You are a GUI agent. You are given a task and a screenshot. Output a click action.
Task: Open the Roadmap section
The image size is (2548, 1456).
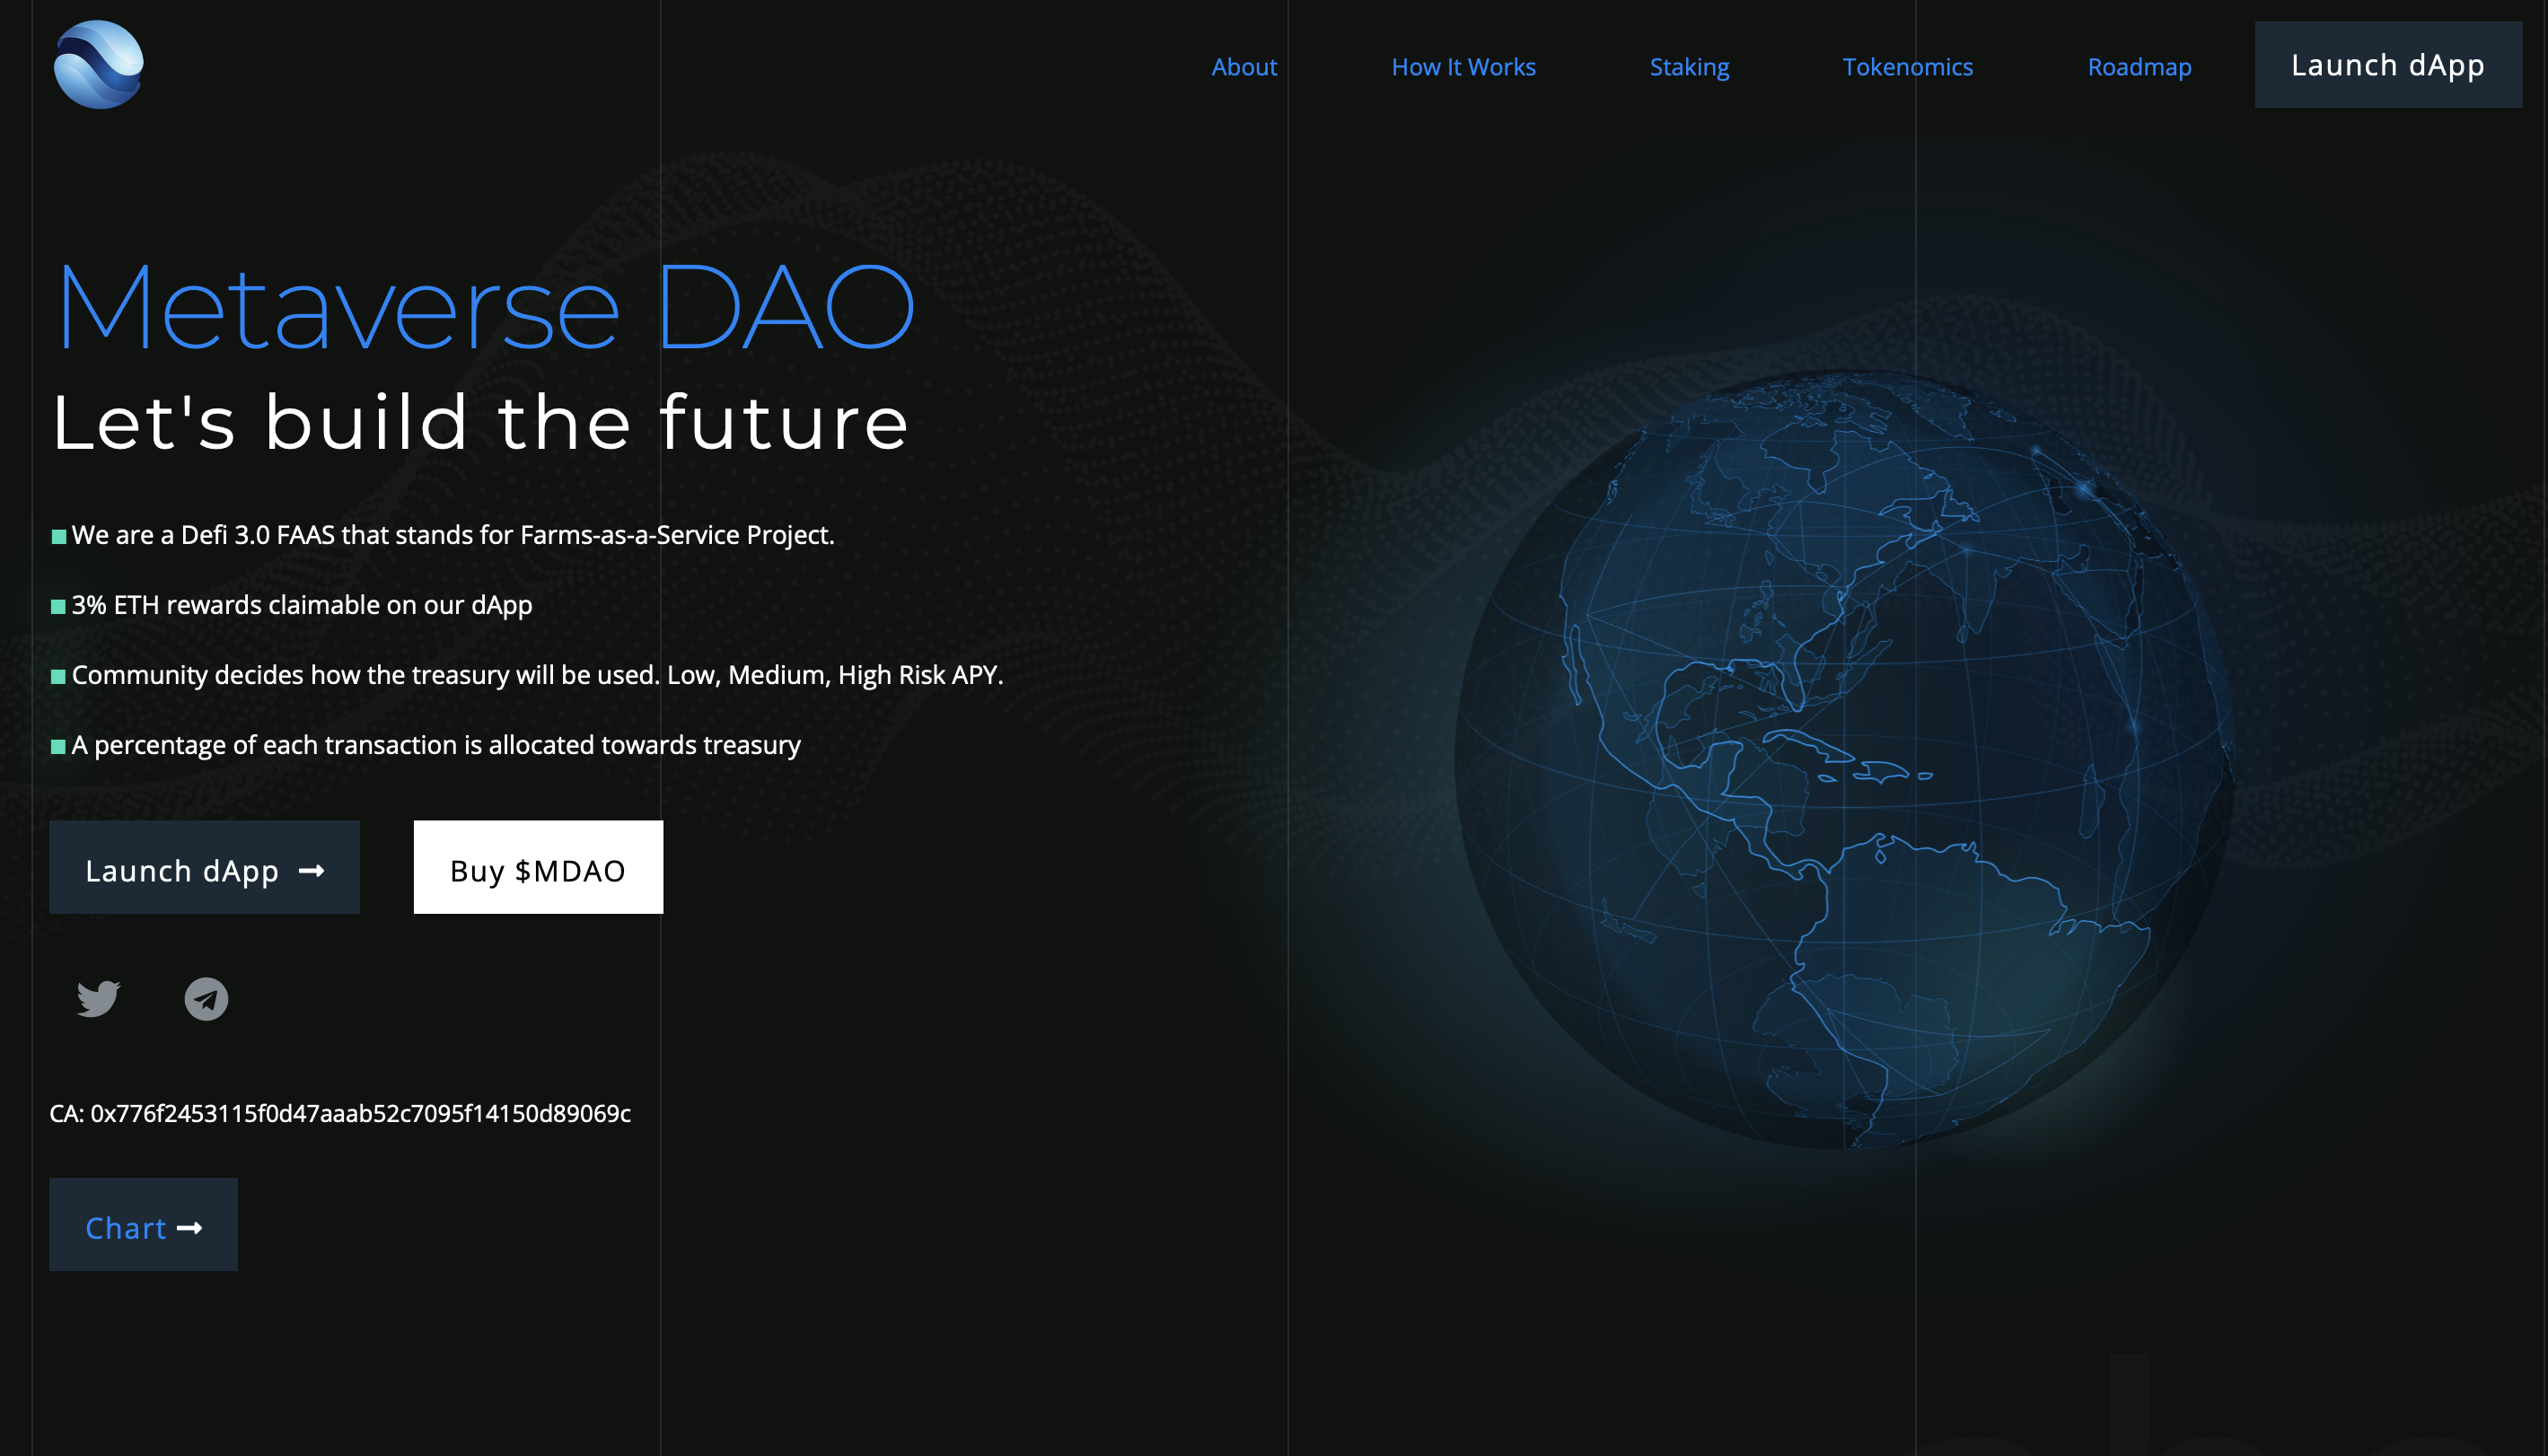coord(2139,66)
